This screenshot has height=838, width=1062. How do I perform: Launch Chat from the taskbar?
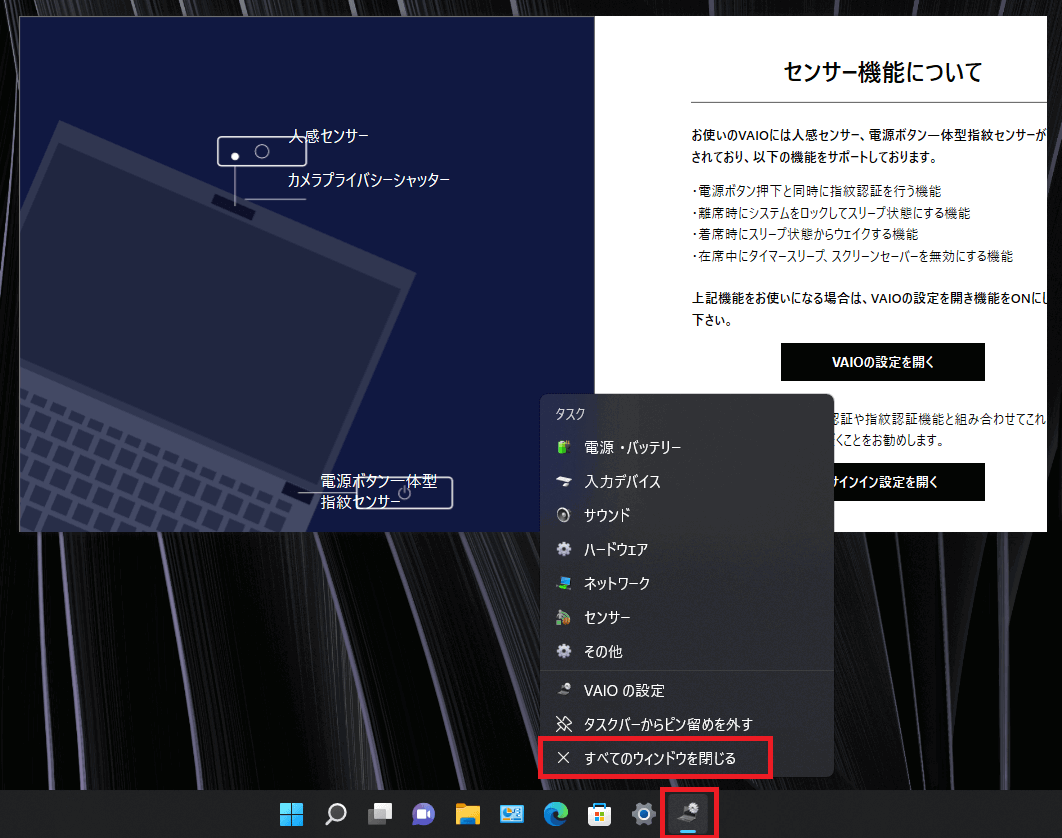click(423, 814)
